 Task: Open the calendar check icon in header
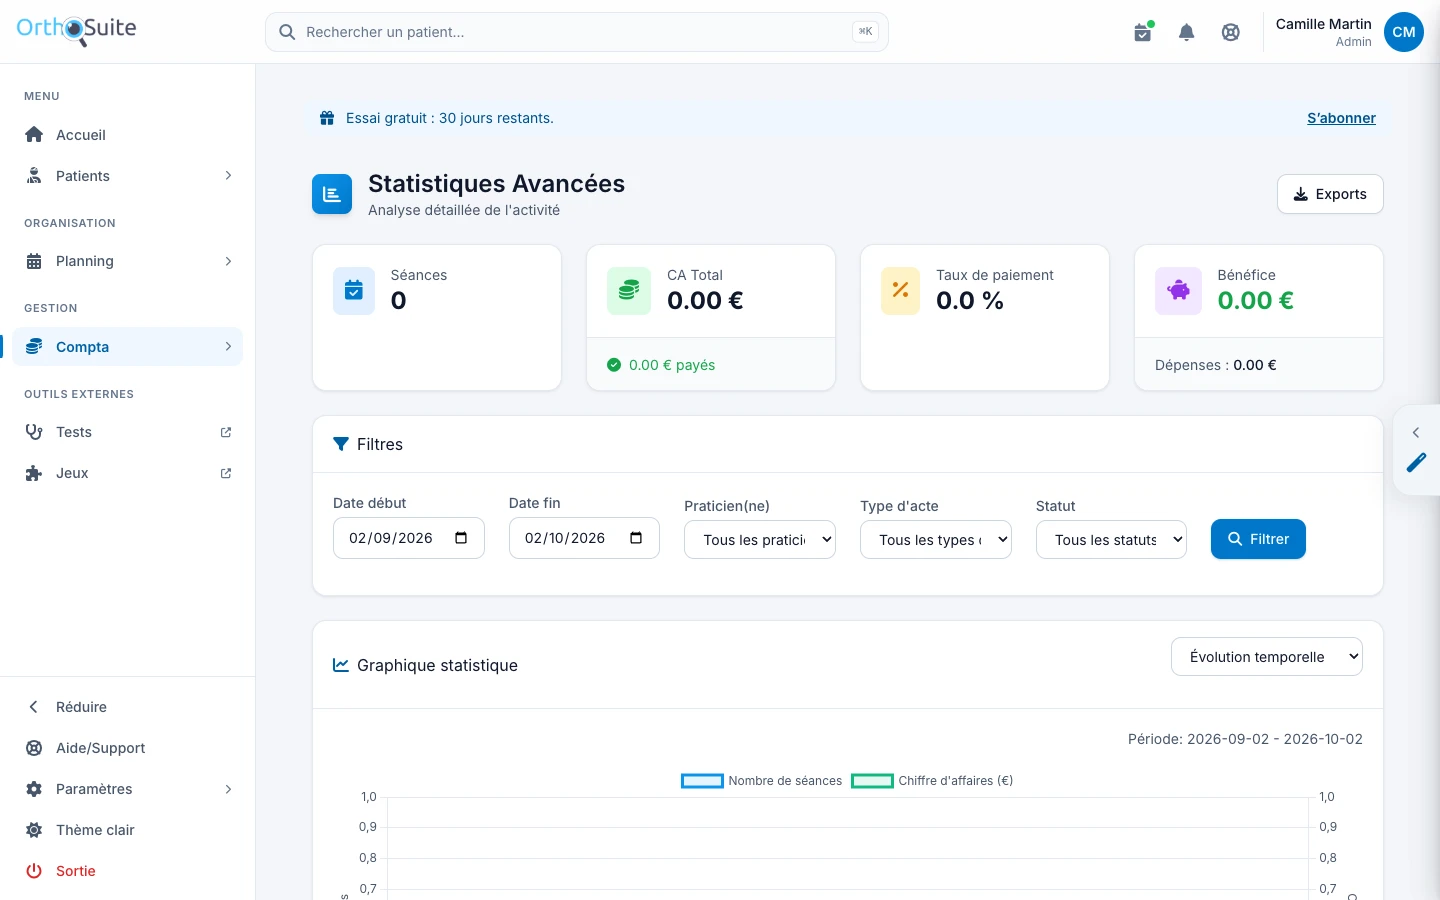pyautogui.click(x=1143, y=32)
